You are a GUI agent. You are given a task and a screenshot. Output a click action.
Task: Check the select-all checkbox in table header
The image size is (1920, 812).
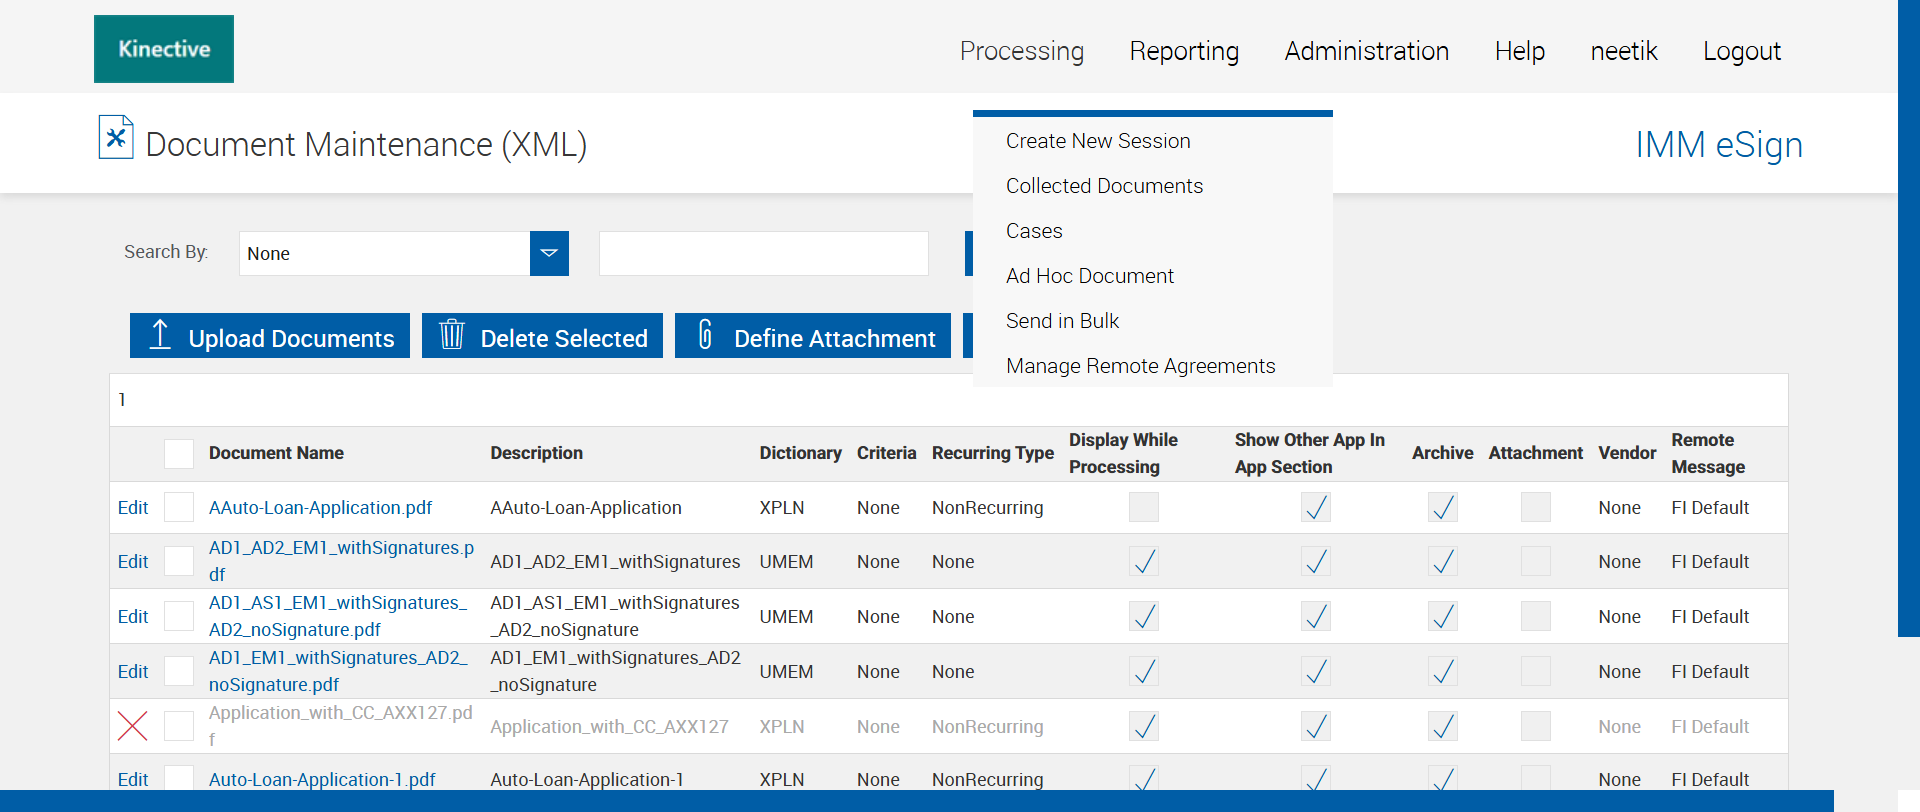coord(179,454)
